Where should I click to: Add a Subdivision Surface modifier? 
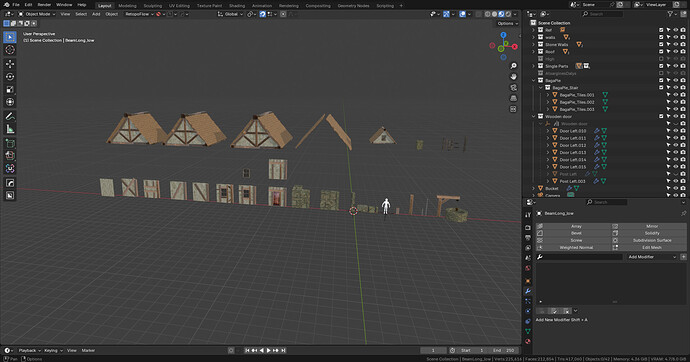point(649,240)
